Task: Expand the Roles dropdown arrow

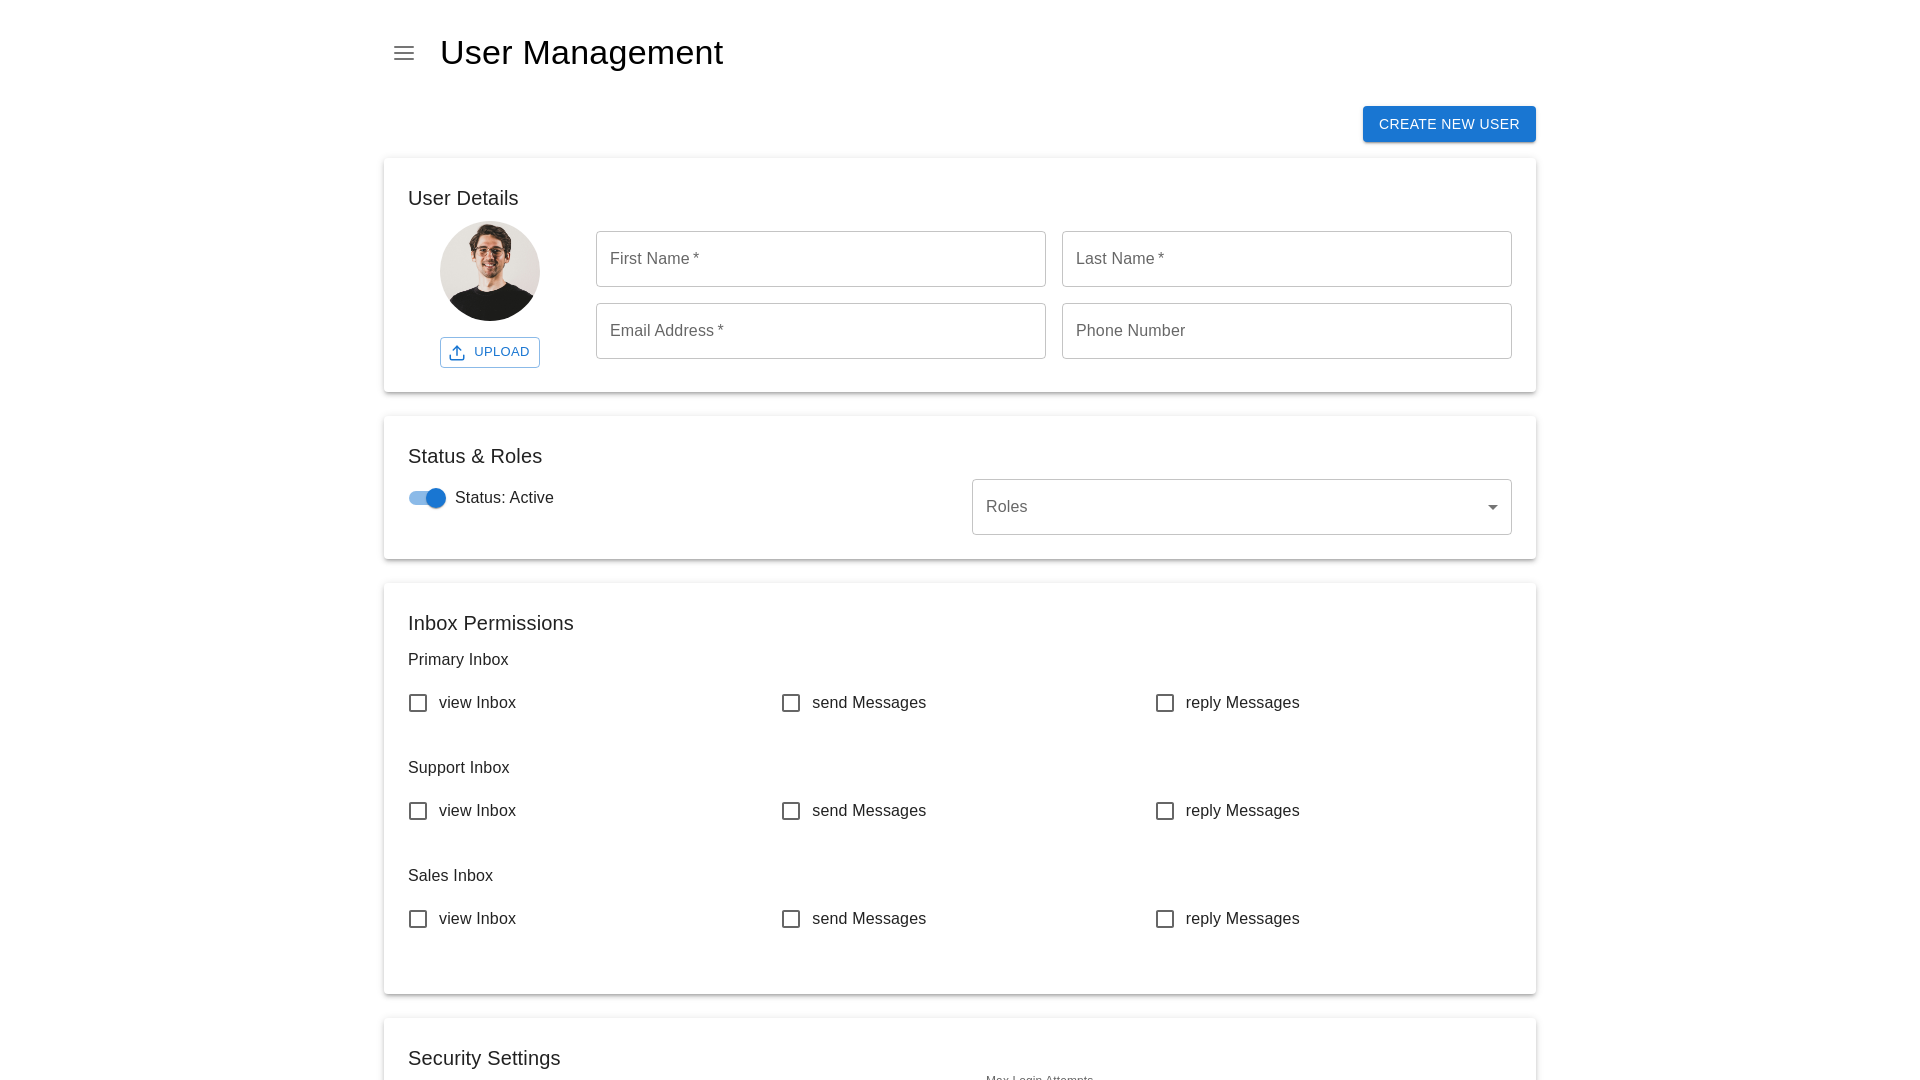Action: click(1492, 507)
